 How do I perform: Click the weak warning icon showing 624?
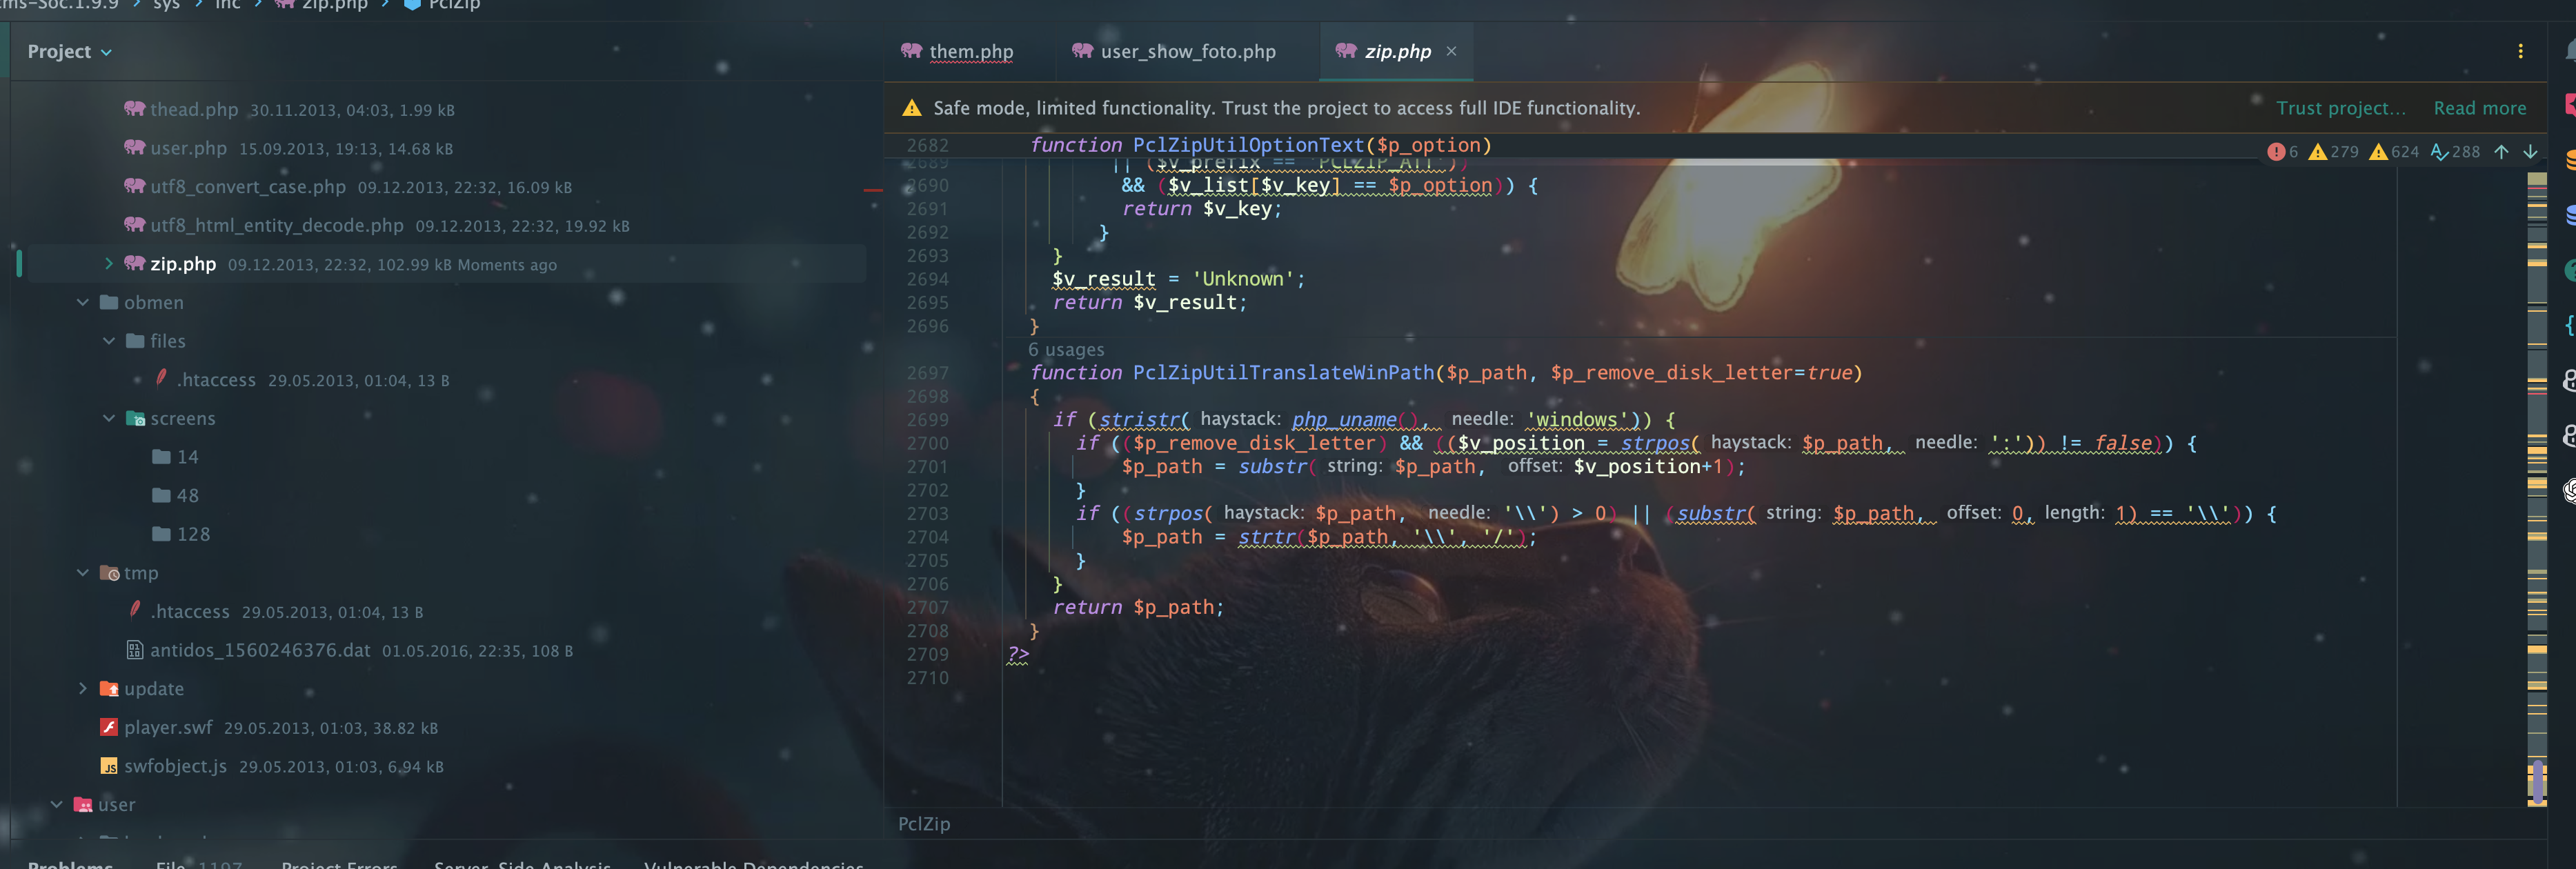(x=2379, y=152)
